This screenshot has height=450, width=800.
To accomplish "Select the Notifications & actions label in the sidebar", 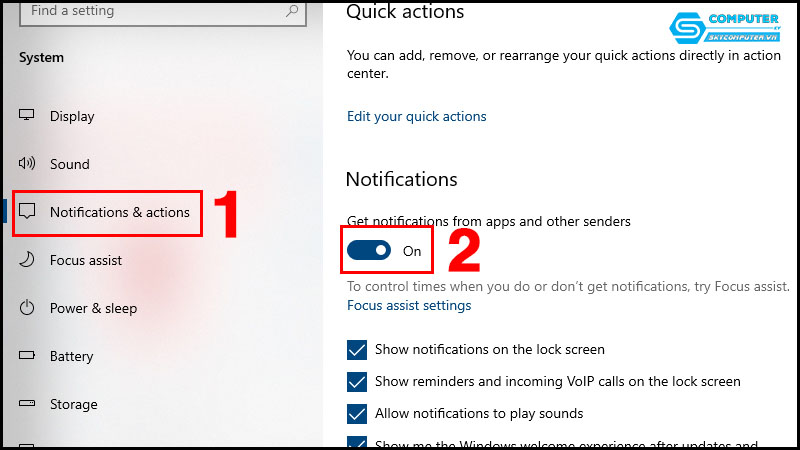I will click(119, 212).
